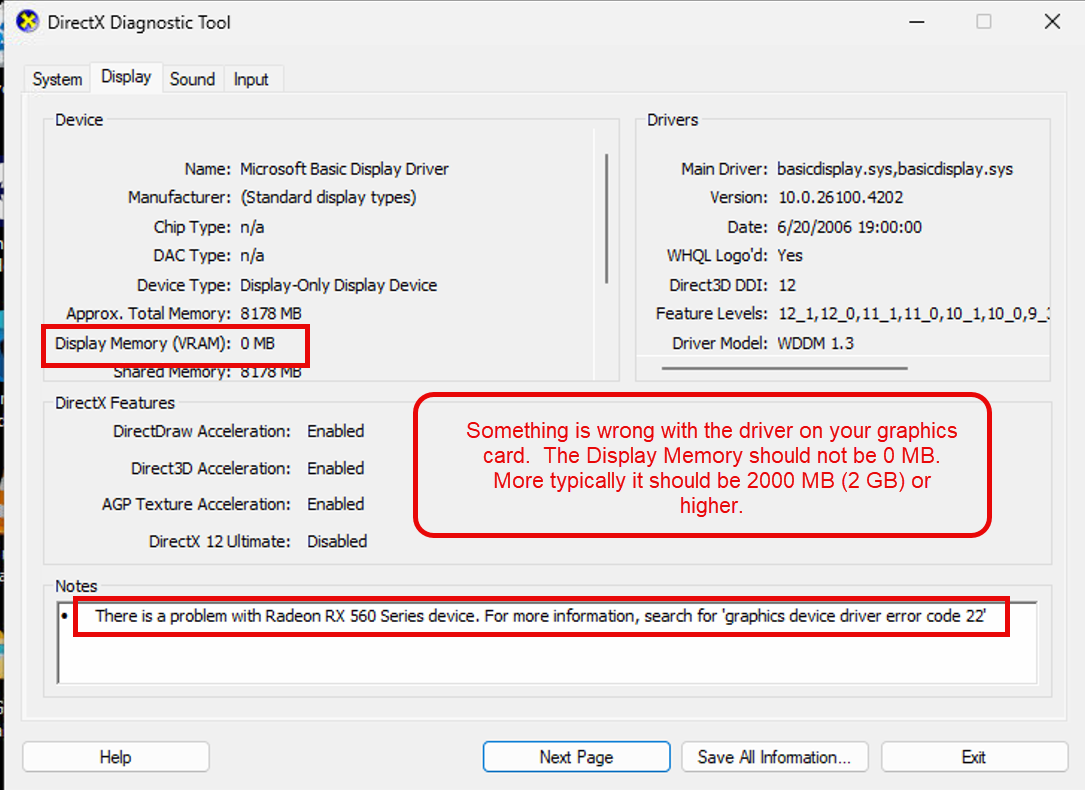Select the Display tab
The width and height of the screenshot is (1085, 790).
(x=126, y=77)
